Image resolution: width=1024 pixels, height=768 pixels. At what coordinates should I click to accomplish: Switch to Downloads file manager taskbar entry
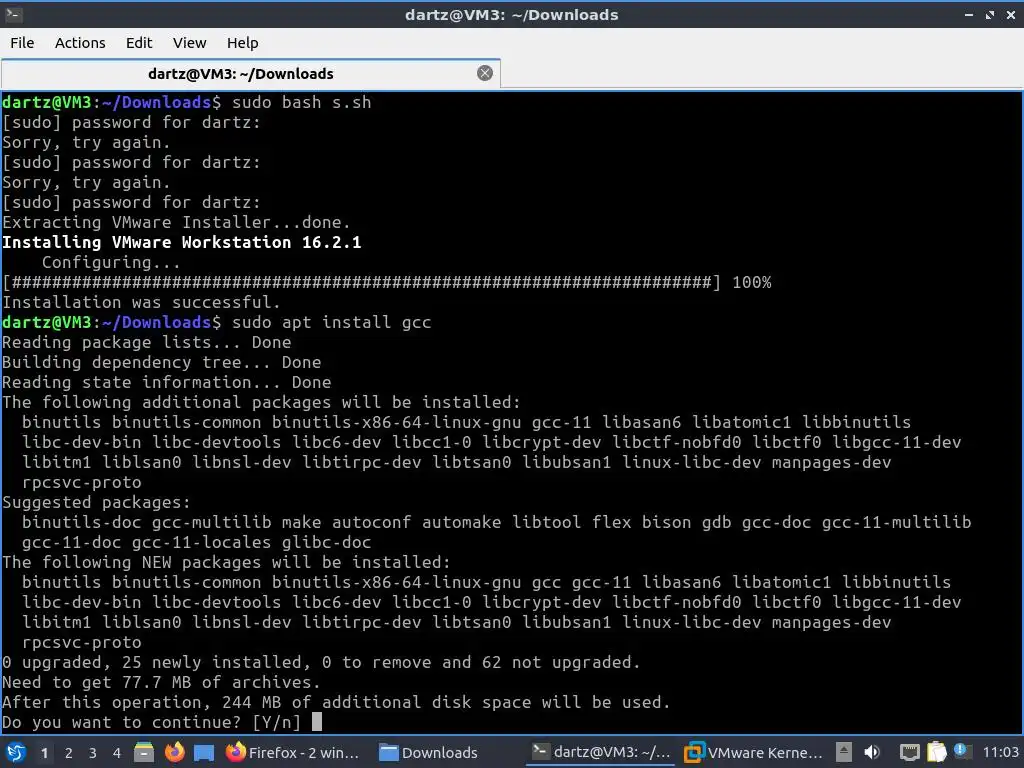coord(429,752)
